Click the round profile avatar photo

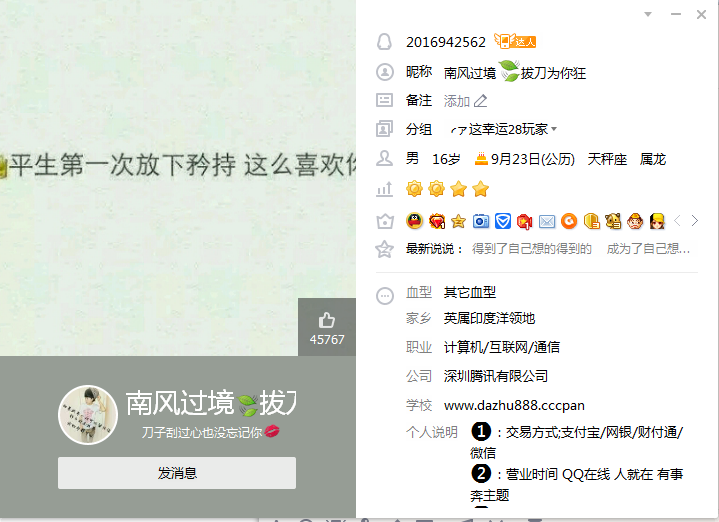point(88,415)
